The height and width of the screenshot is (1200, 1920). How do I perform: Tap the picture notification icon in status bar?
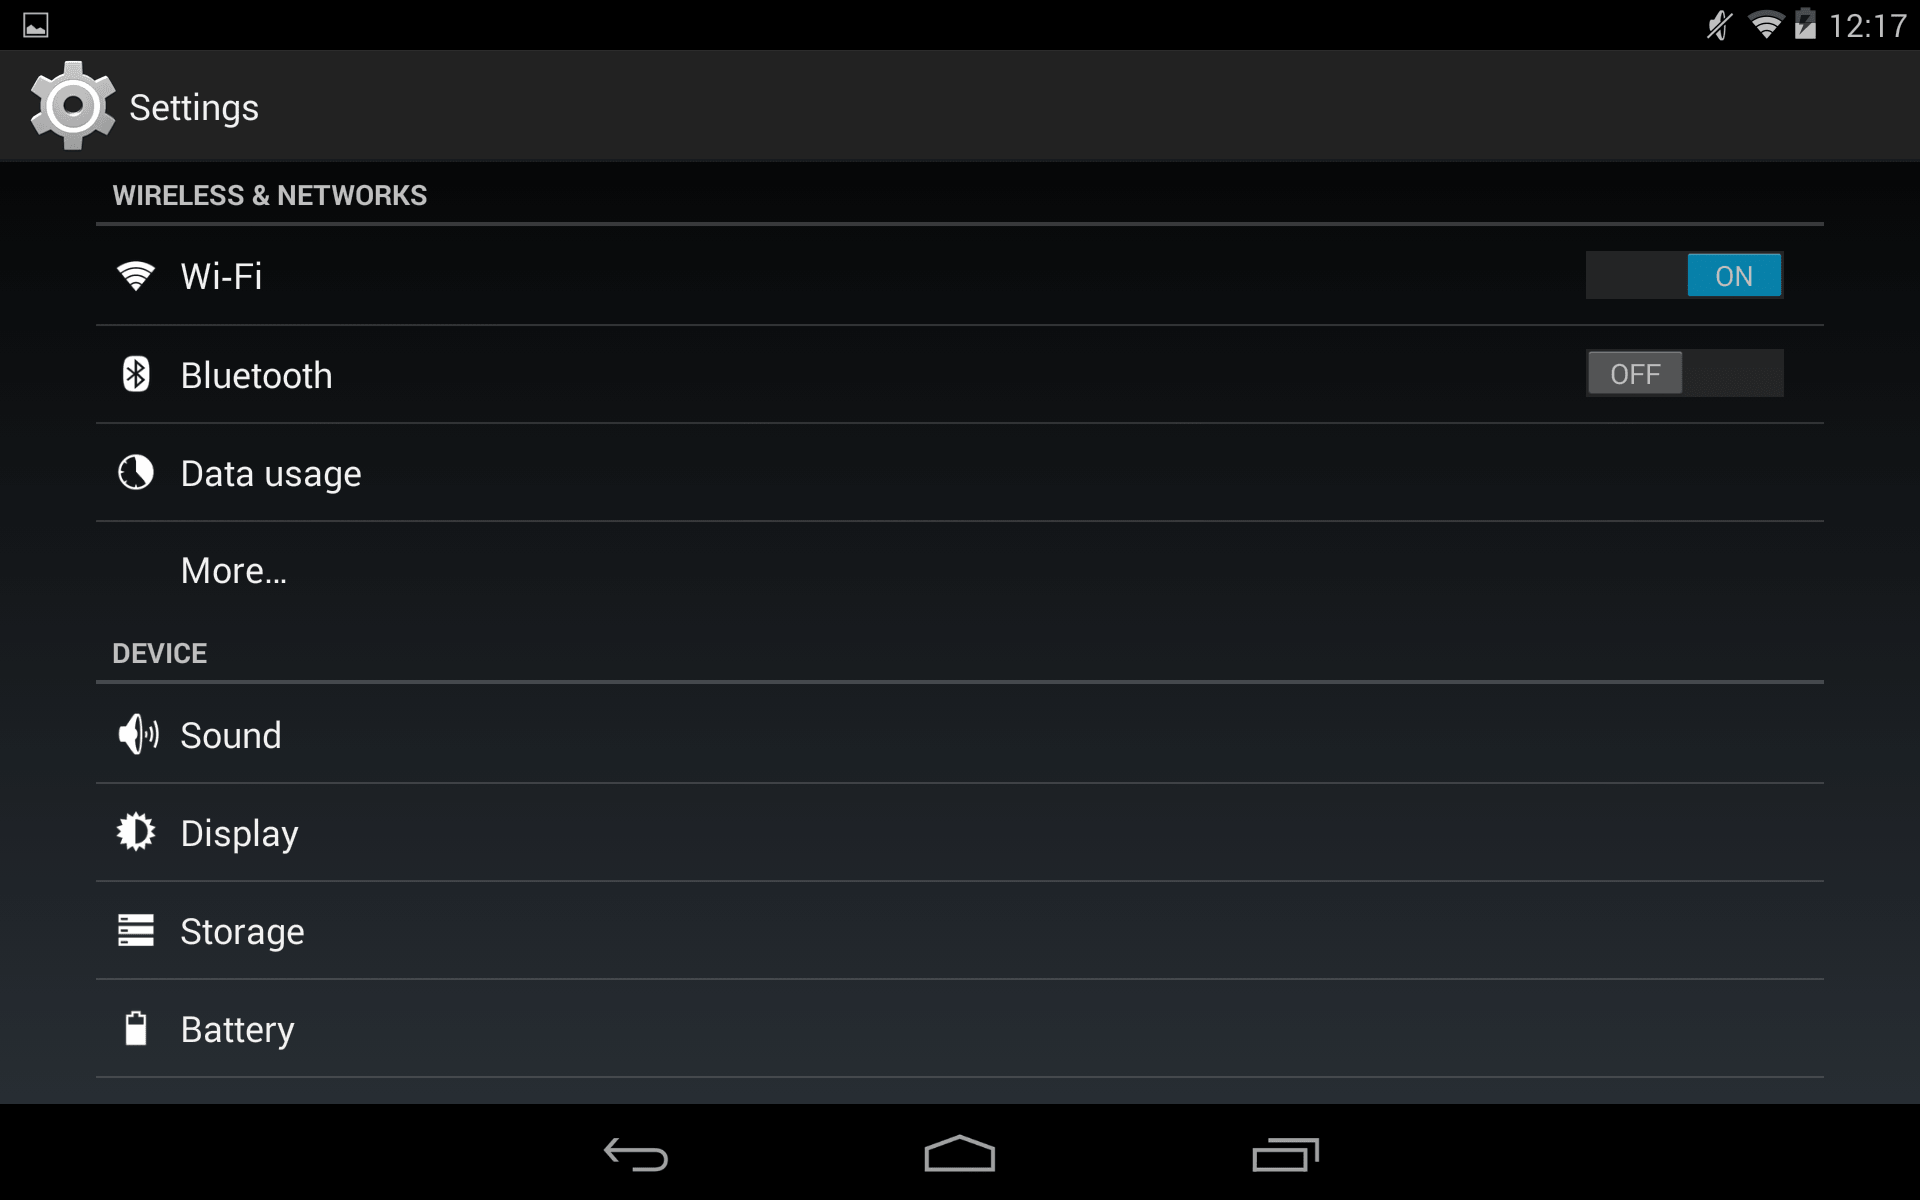pyautogui.click(x=36, y=25)
